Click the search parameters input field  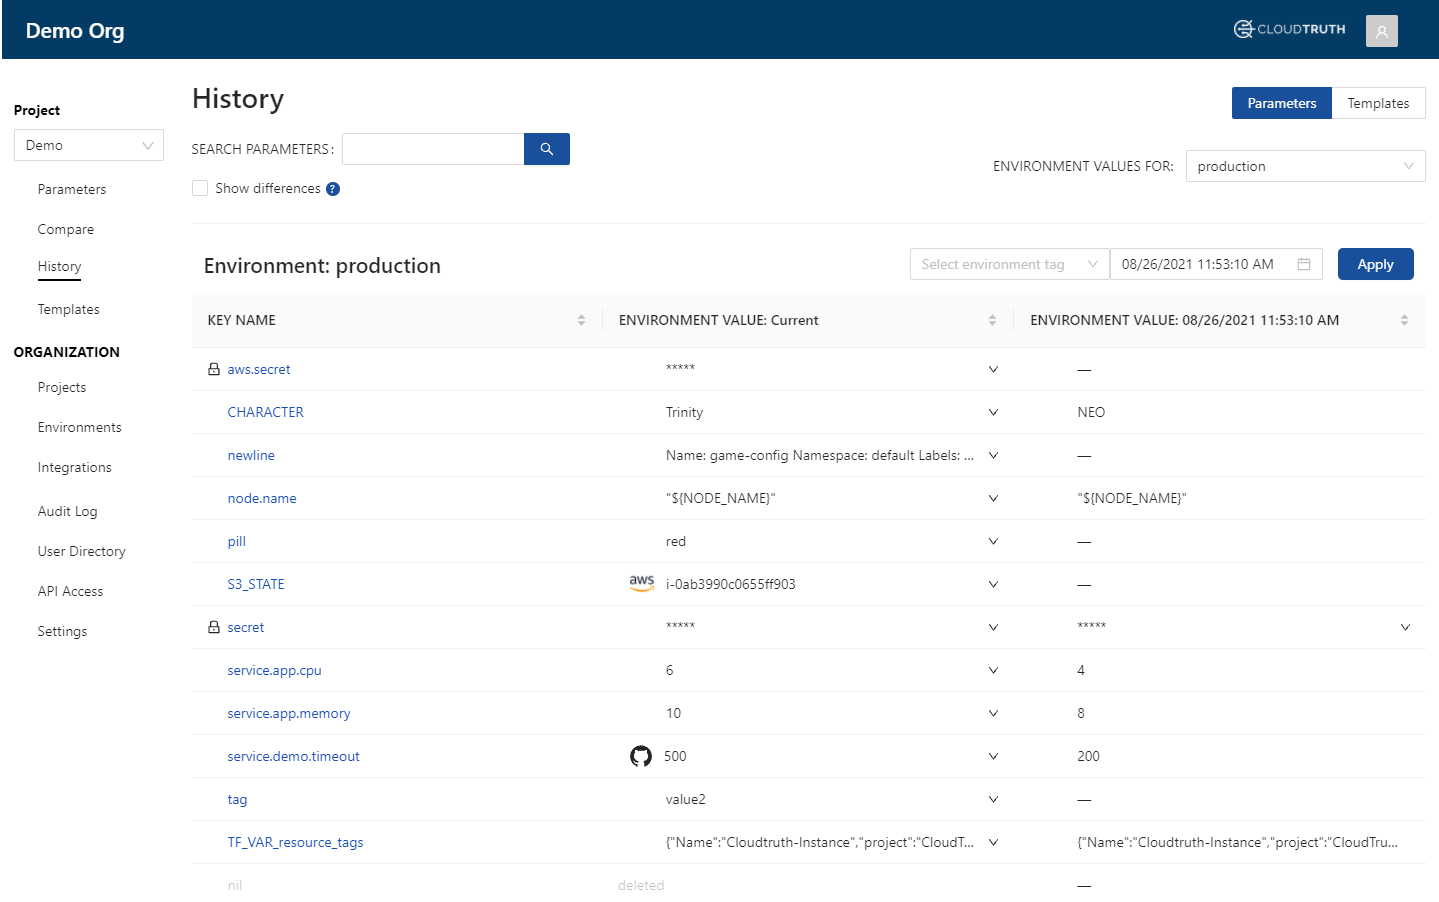click(x=432, y=149)
